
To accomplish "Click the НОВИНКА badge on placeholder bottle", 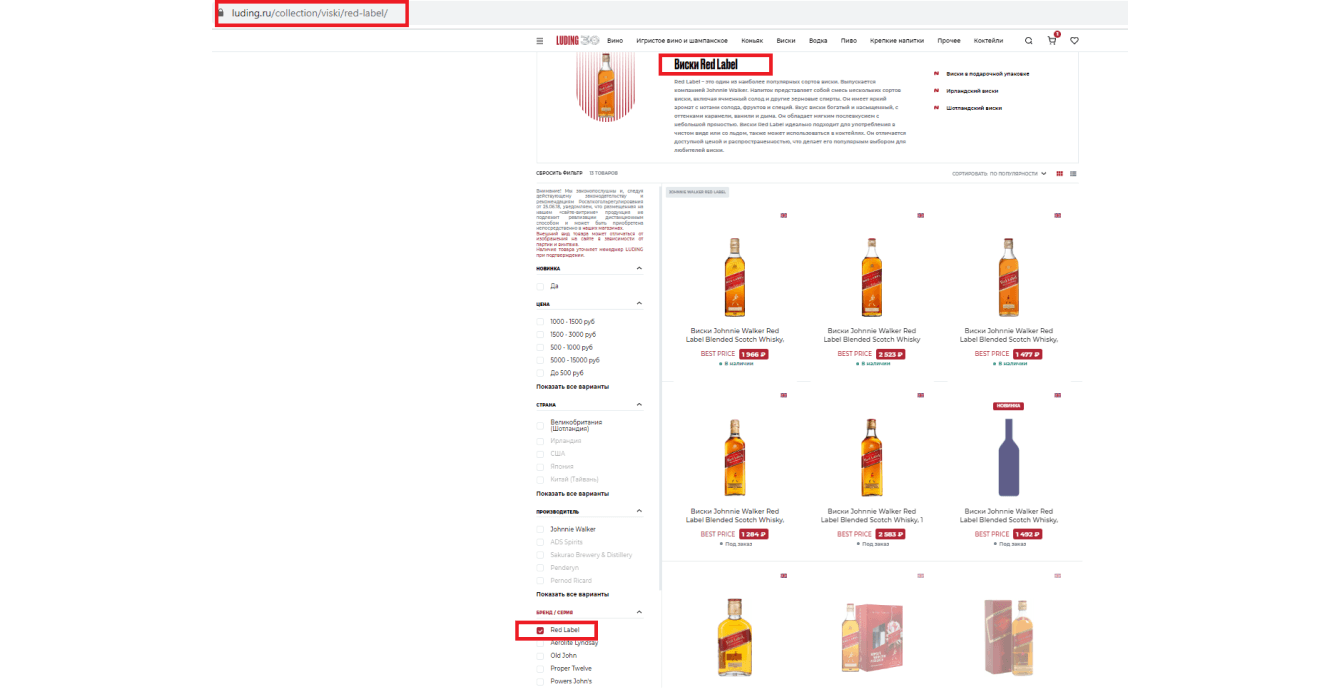I will [1008, 406].
